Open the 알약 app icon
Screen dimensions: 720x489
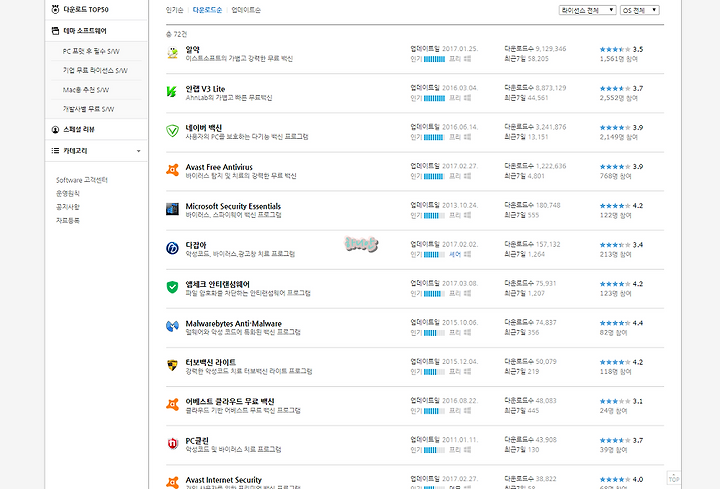pyautogui.click(x=173, y=53)
